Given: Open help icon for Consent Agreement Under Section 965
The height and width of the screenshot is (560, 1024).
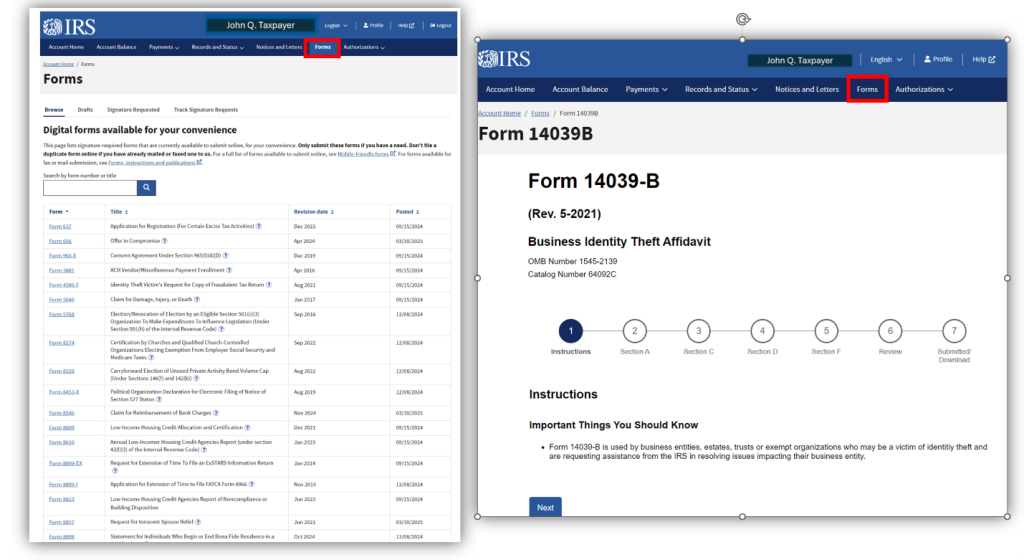Looking at the screenshot, I should [225, 256].
